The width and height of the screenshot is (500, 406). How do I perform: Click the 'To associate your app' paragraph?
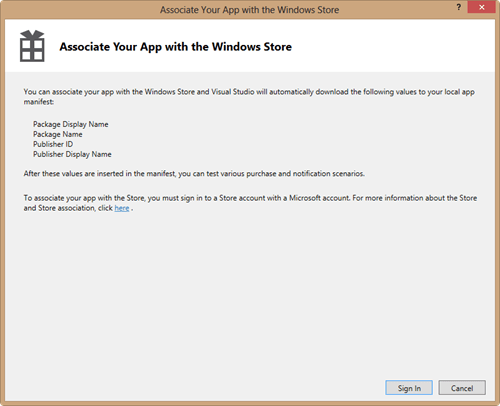click(250, 203)
